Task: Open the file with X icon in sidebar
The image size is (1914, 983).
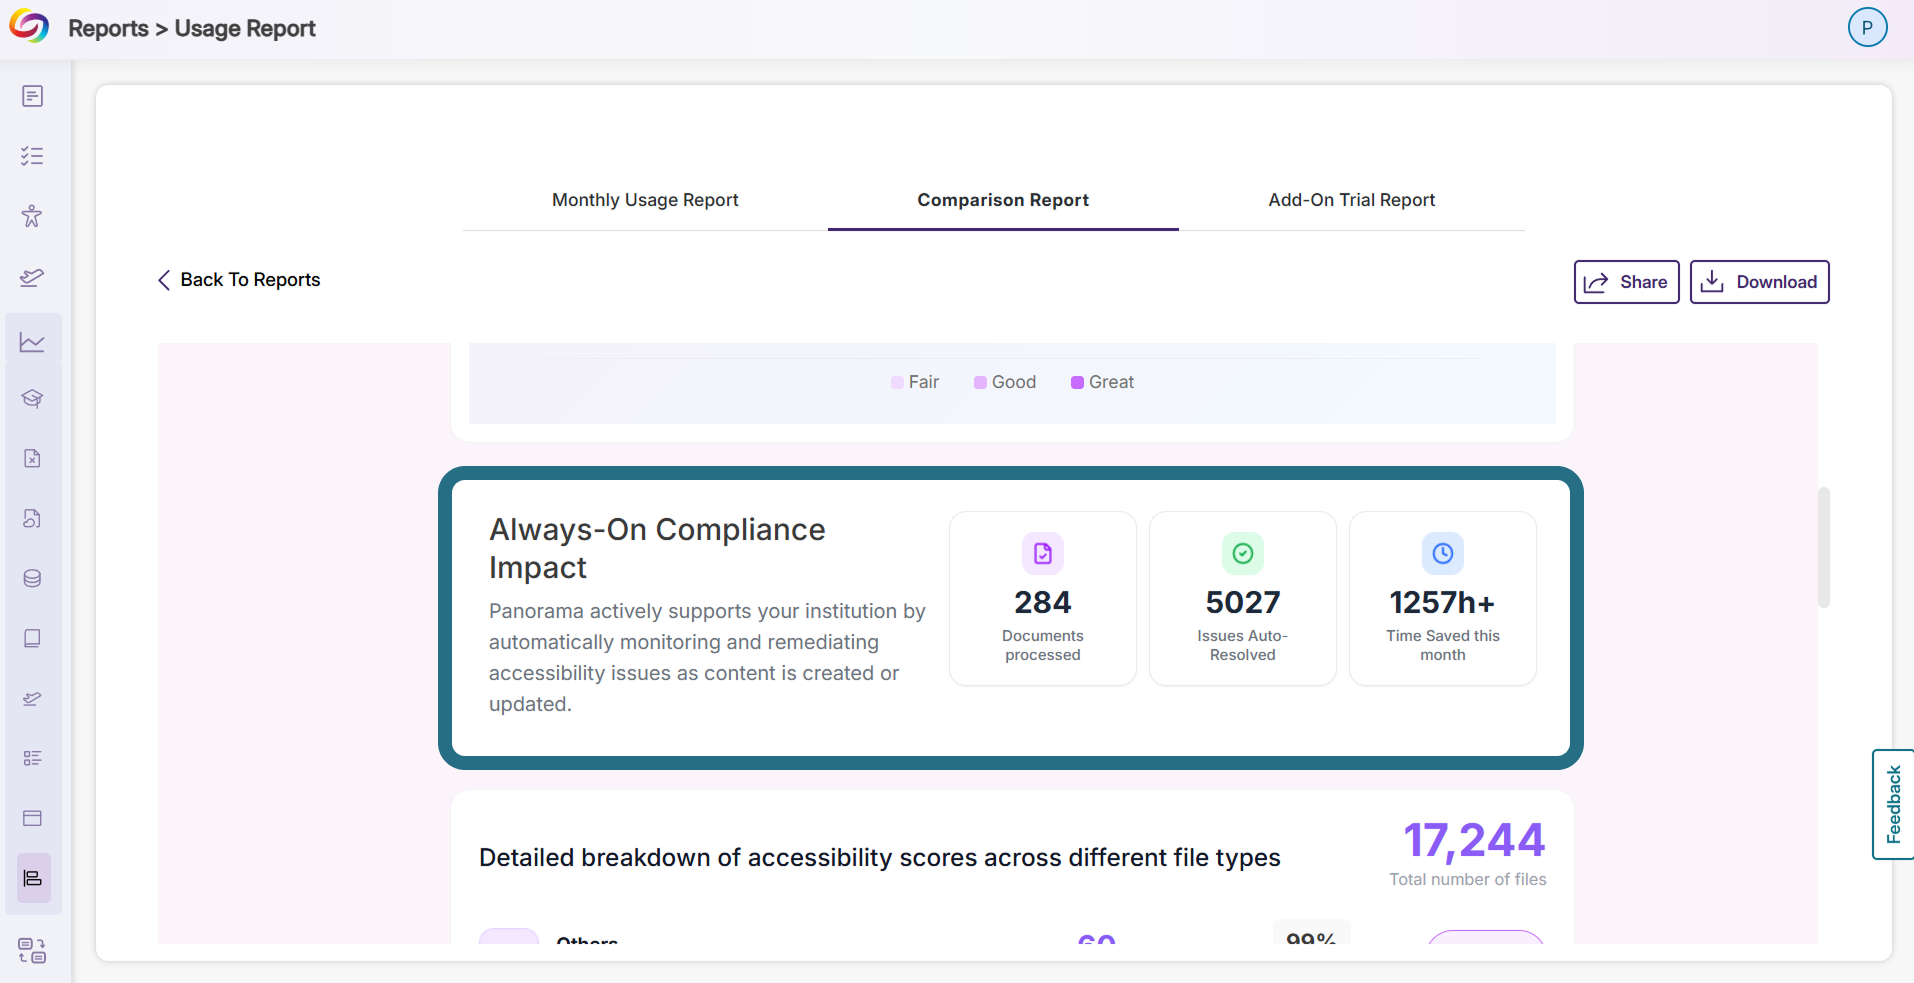Action: 32,458
